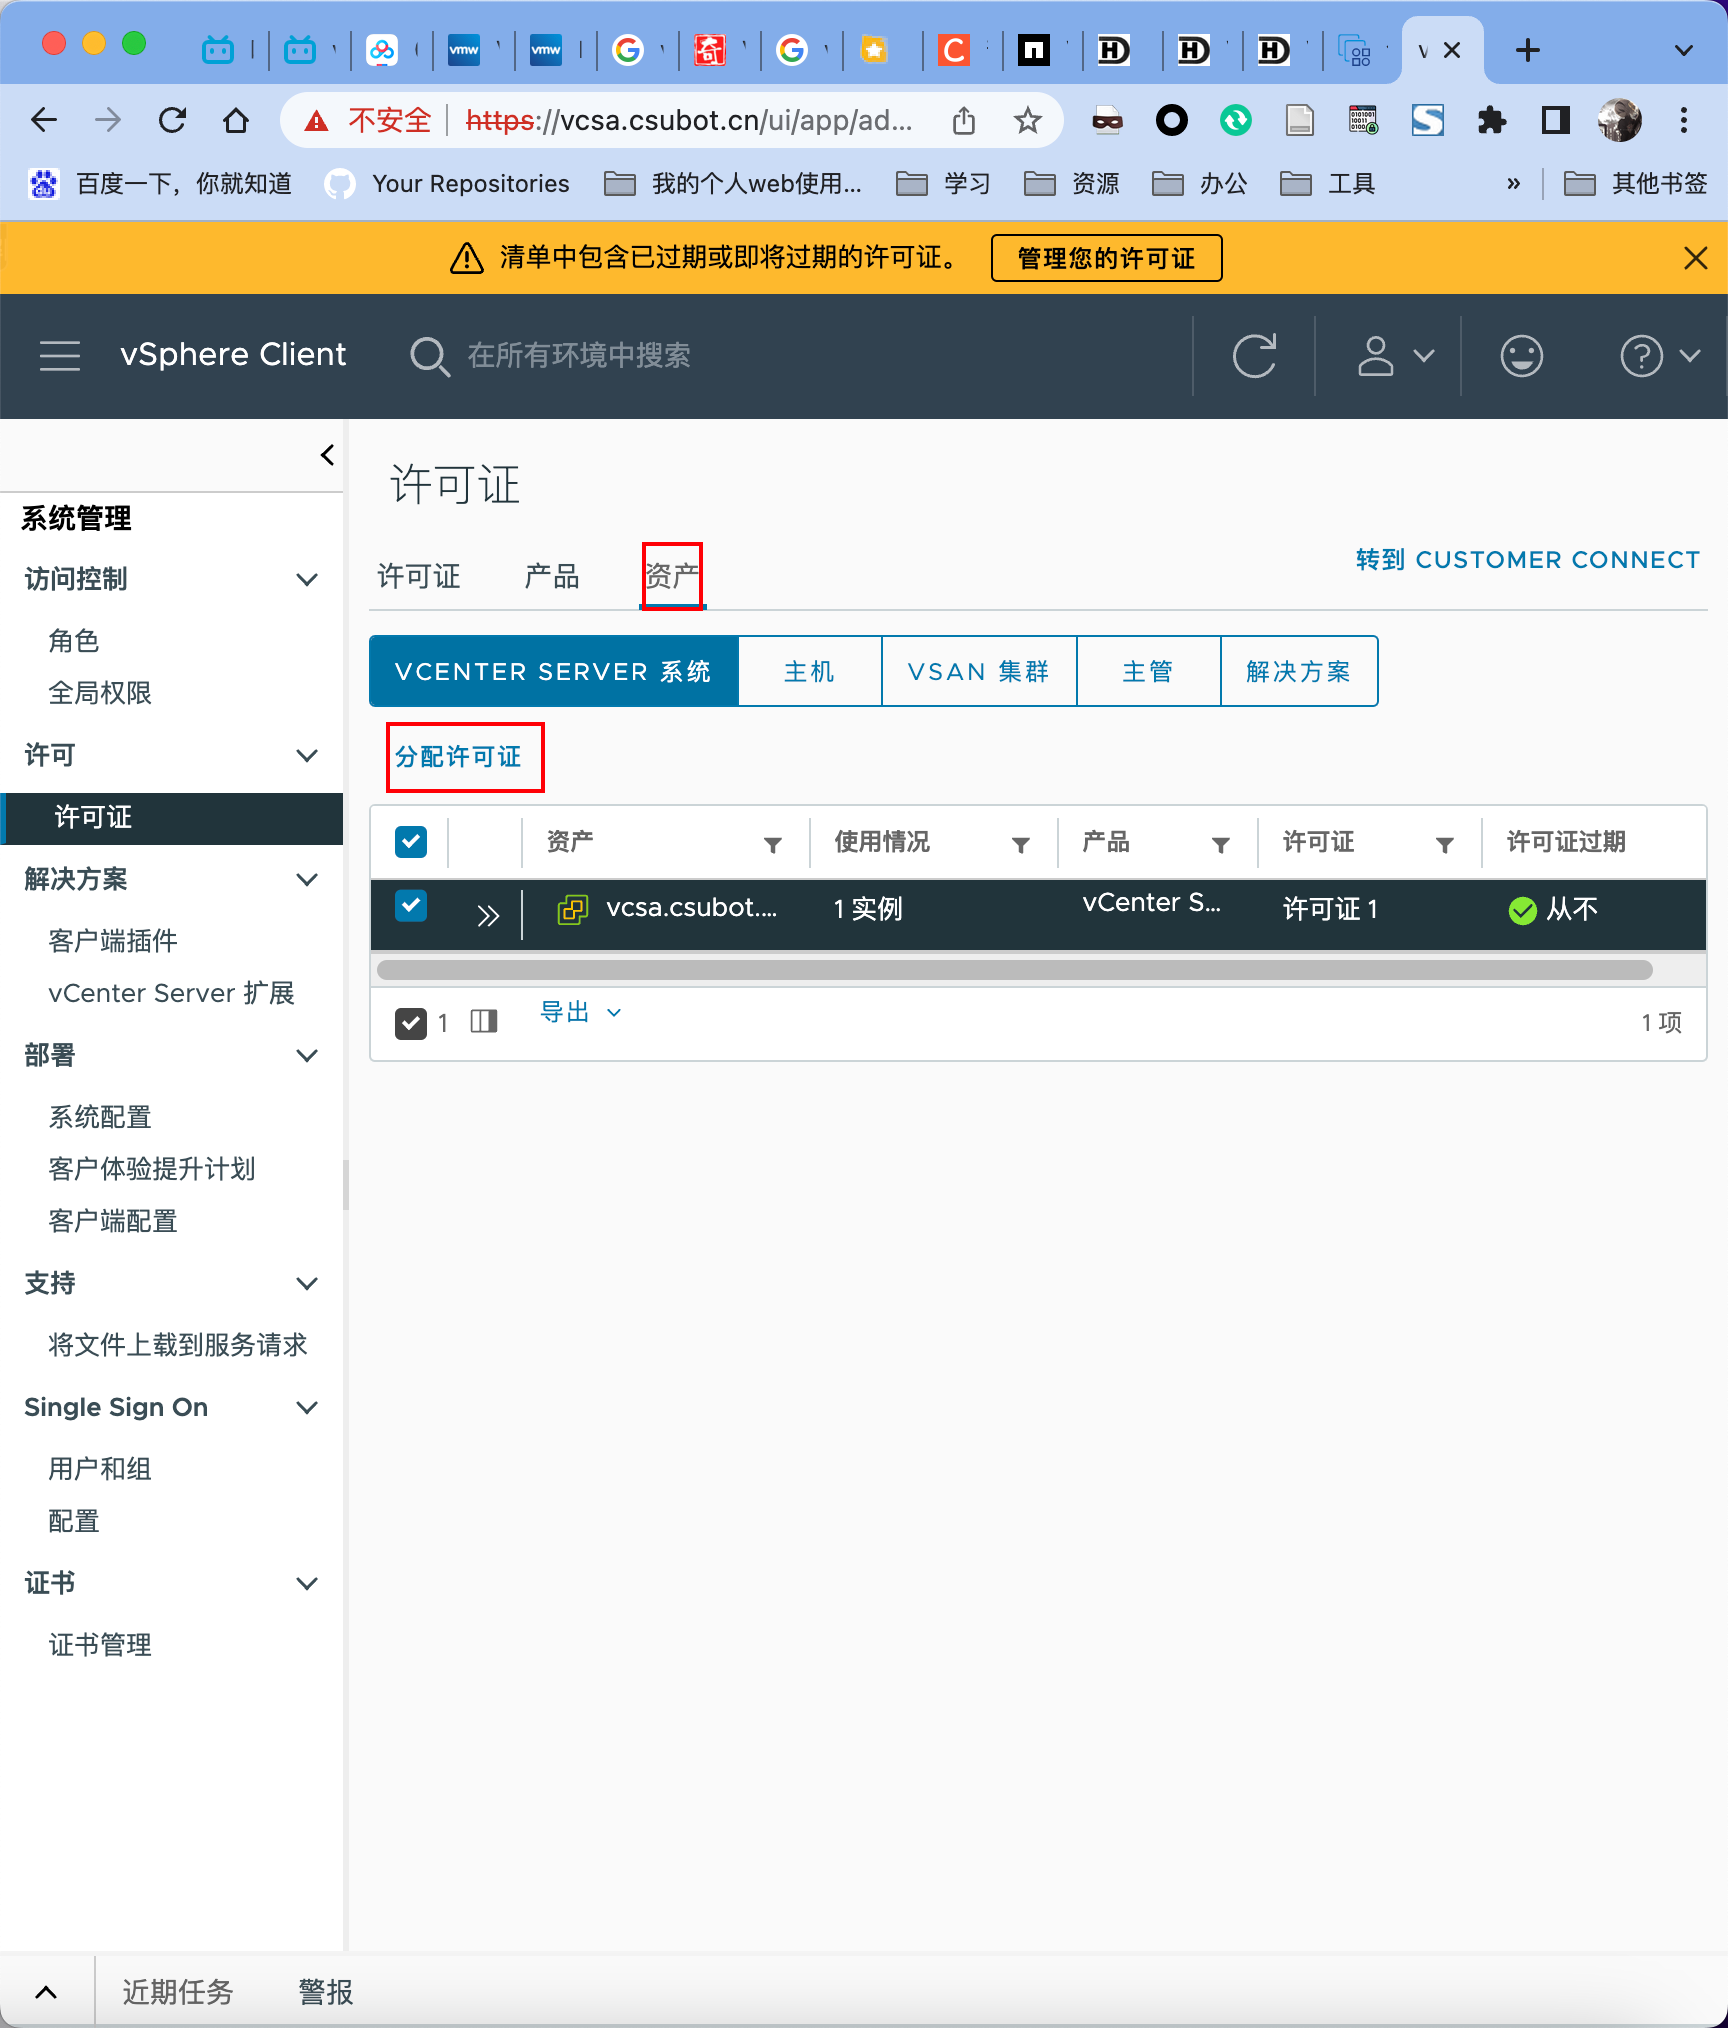The height and width of the screenshot is (2028, 1728).
Task: Click the browser back arrow
Action: click(x=44, y=121)
